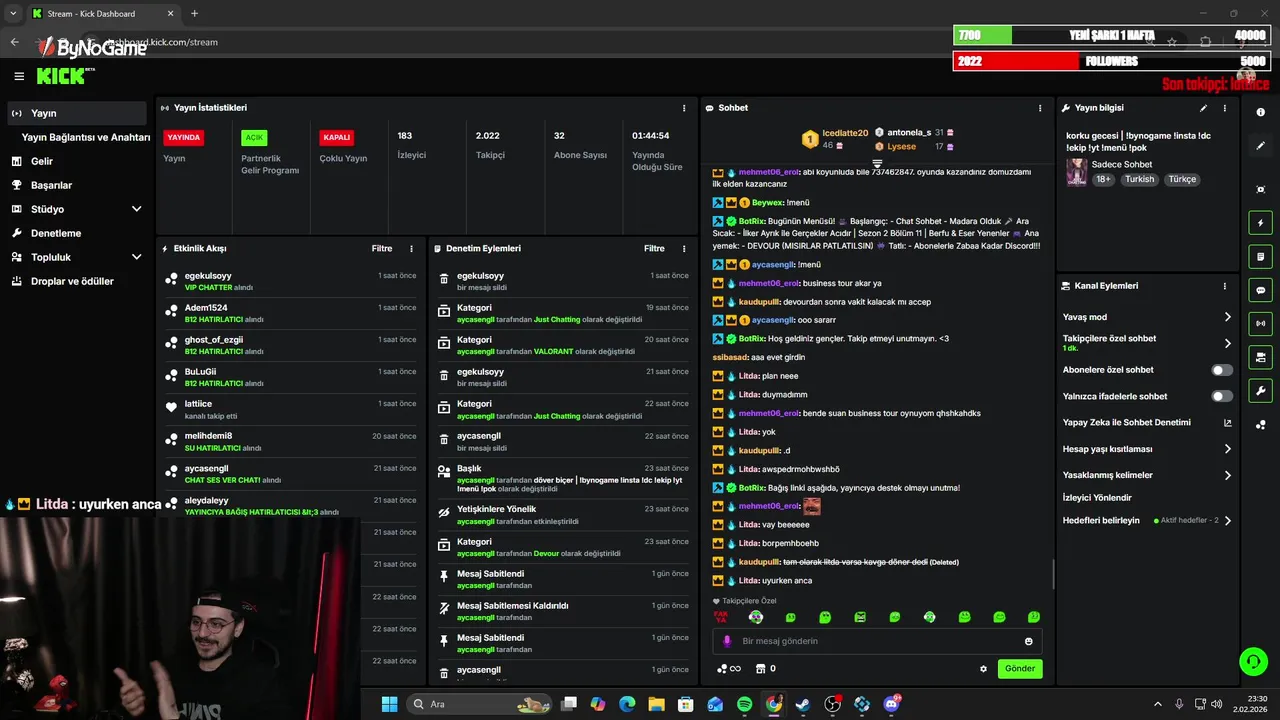This screenshot has height=720, width=1280.
Task: Click the YAYINDA status badge
Action: click(184, 137)
